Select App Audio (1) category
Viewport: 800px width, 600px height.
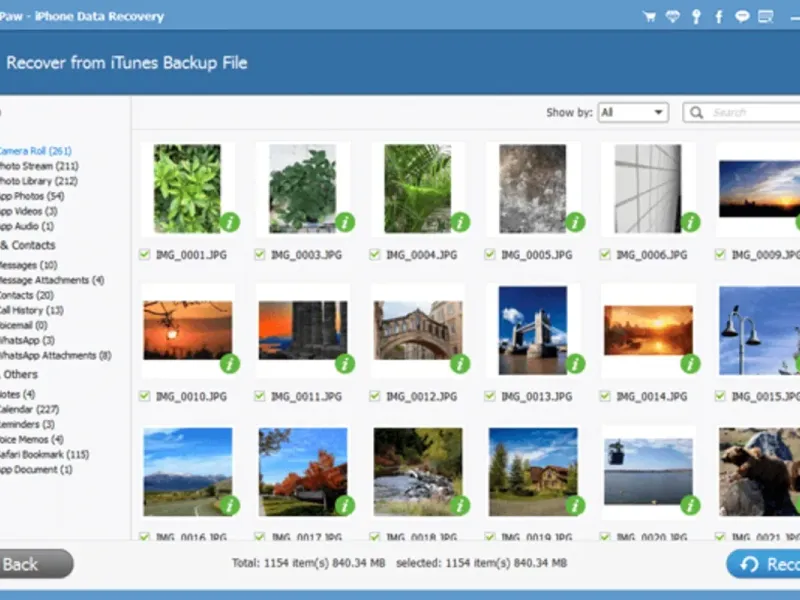[26, 226]
